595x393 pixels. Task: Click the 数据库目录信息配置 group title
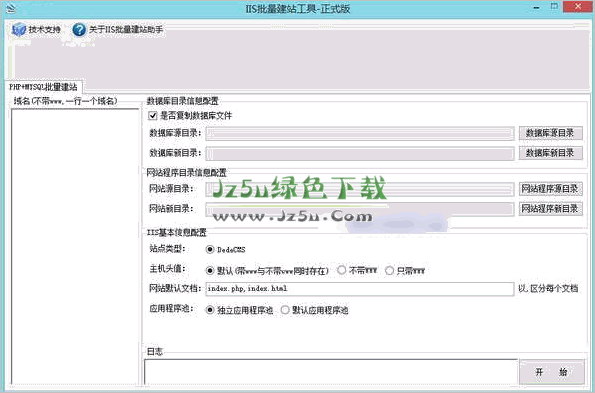183,101
